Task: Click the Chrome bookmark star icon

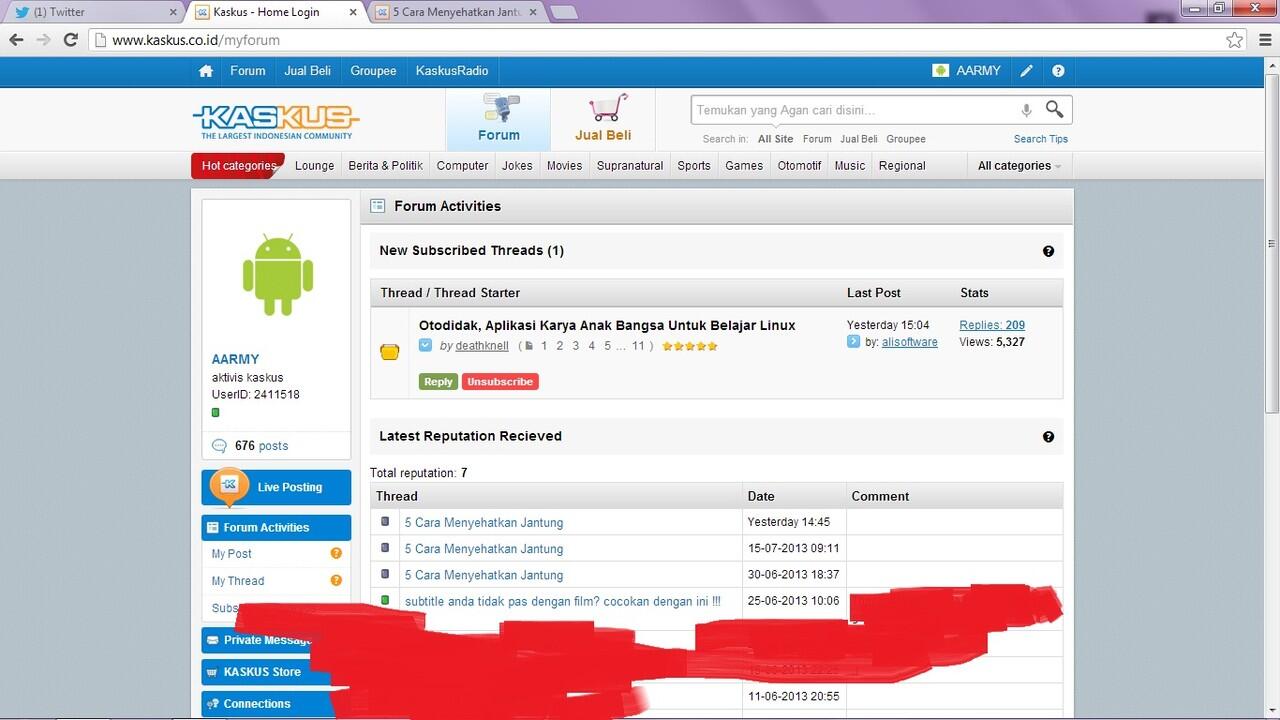Action: coord(1235,40)
